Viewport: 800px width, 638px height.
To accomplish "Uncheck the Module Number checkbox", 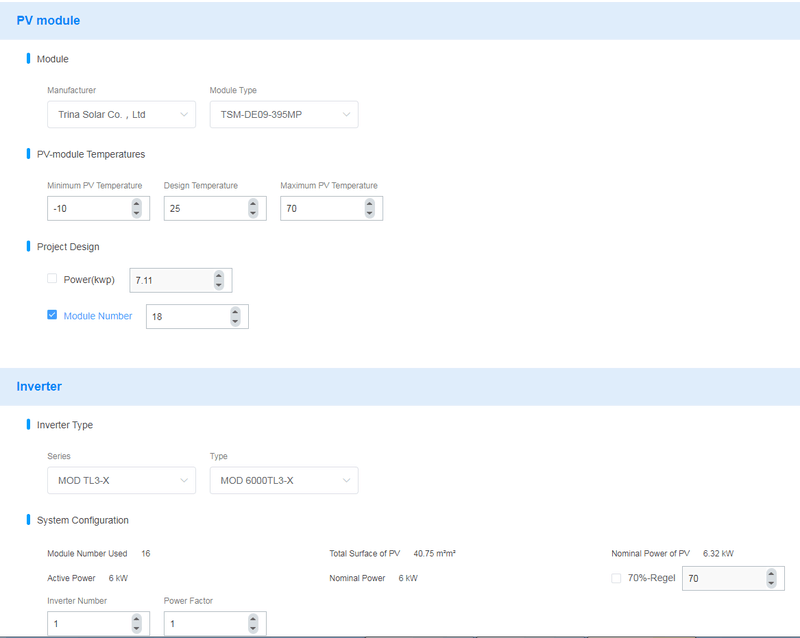I will [x=51, y=315].
